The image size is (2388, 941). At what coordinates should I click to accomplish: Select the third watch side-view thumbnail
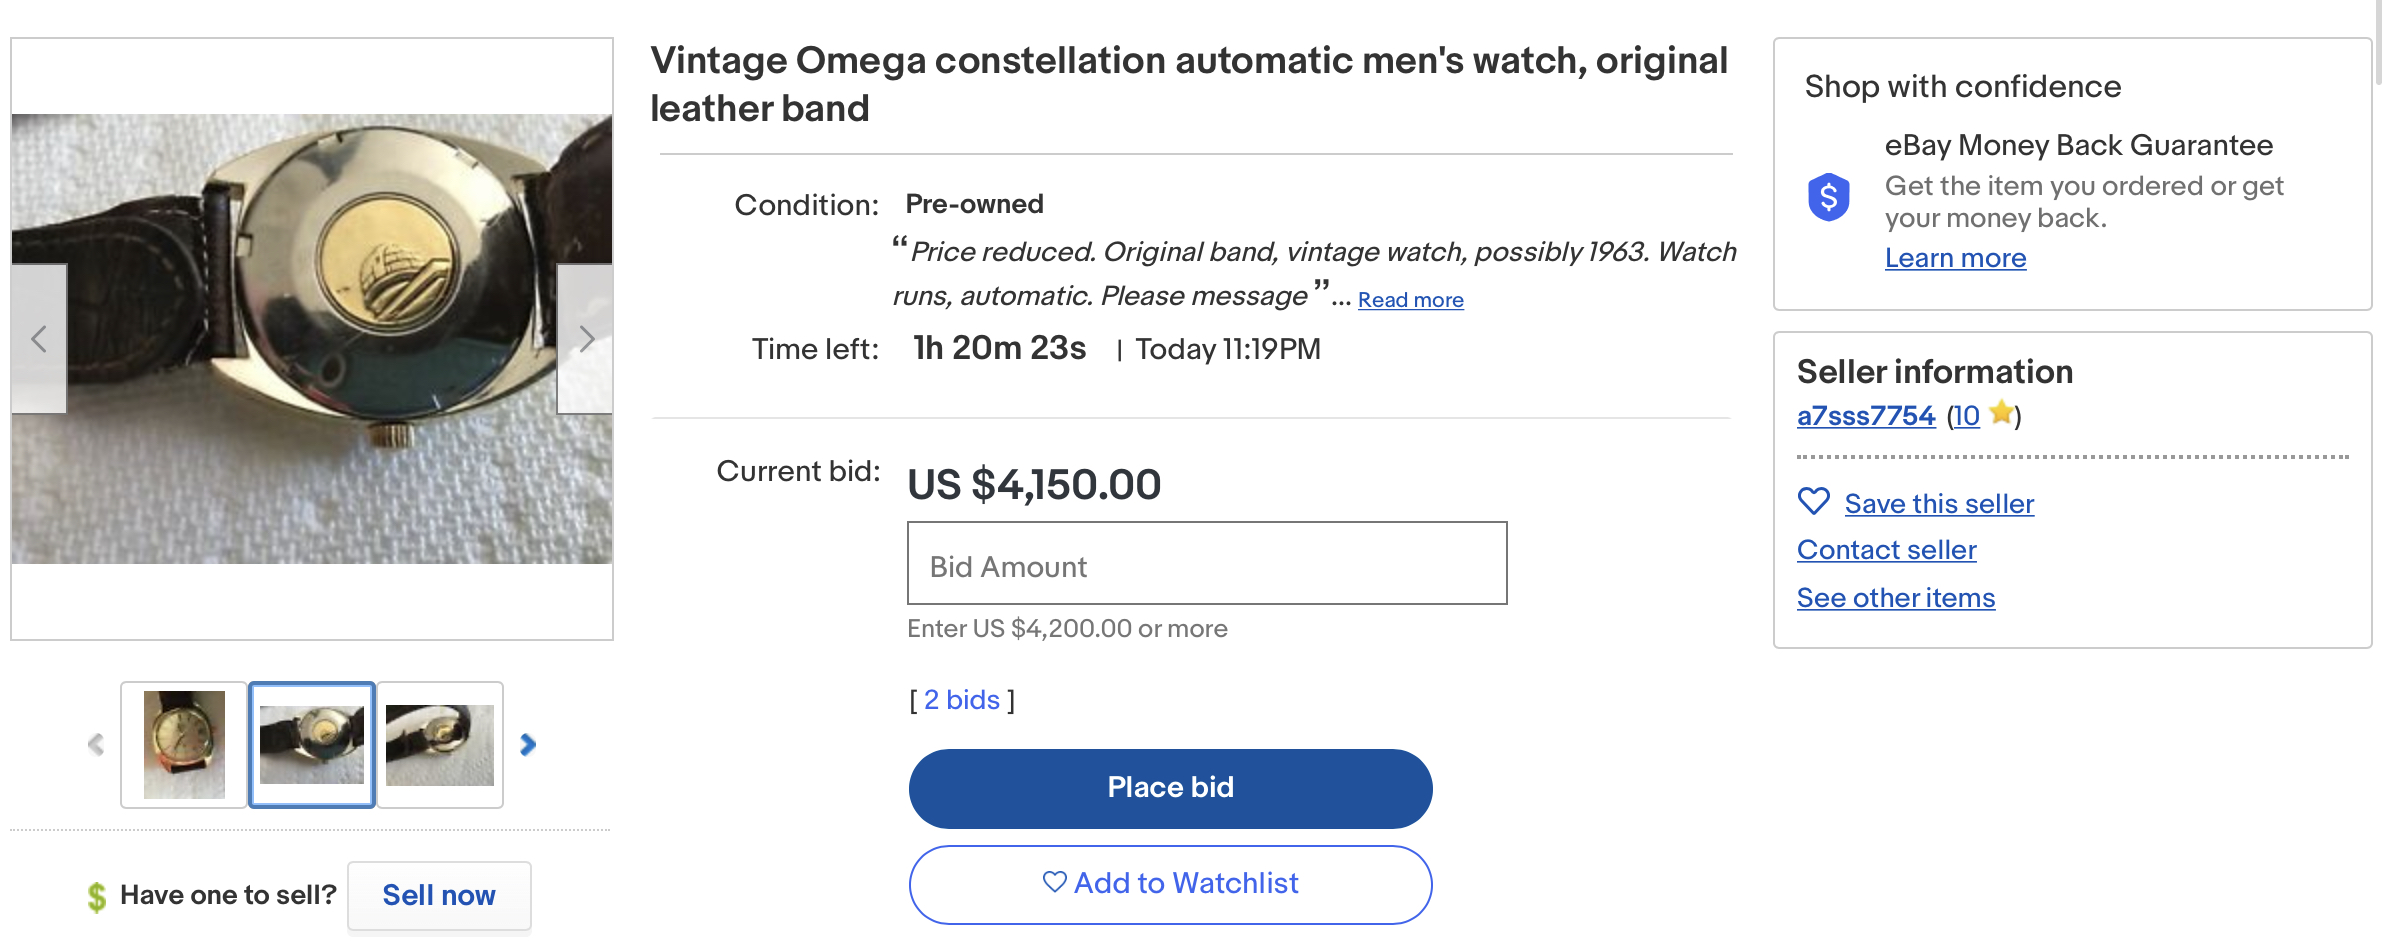click(x=440, y=745)
